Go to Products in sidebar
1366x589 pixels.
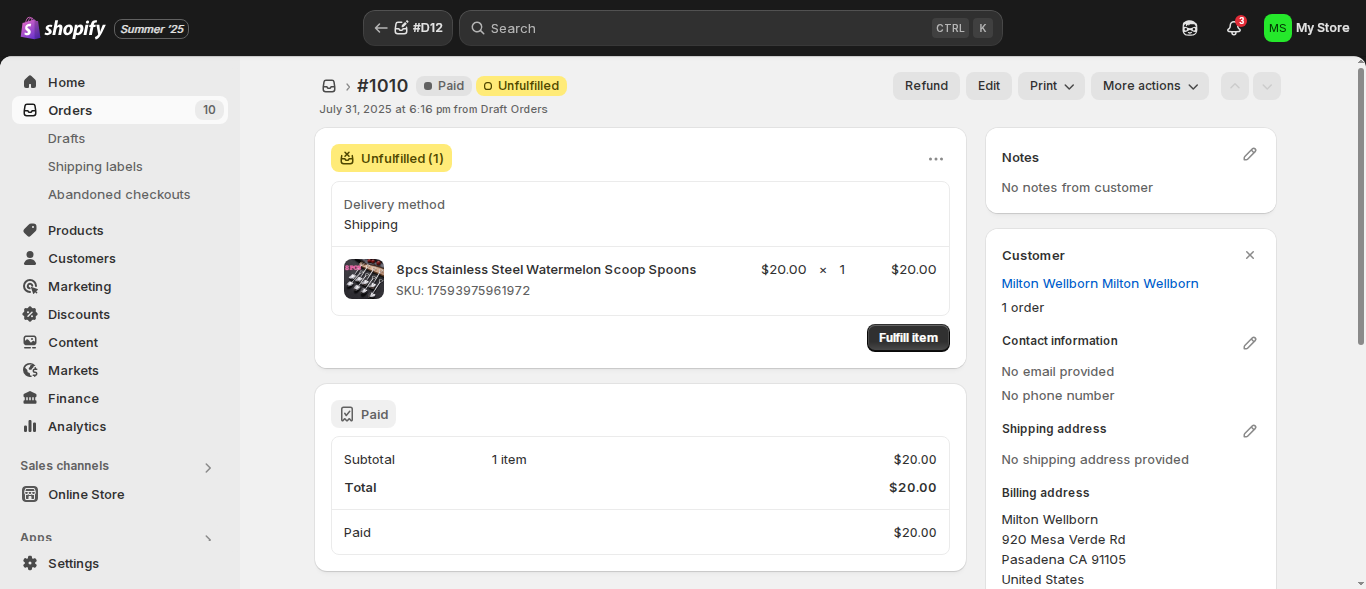point(75,230)
